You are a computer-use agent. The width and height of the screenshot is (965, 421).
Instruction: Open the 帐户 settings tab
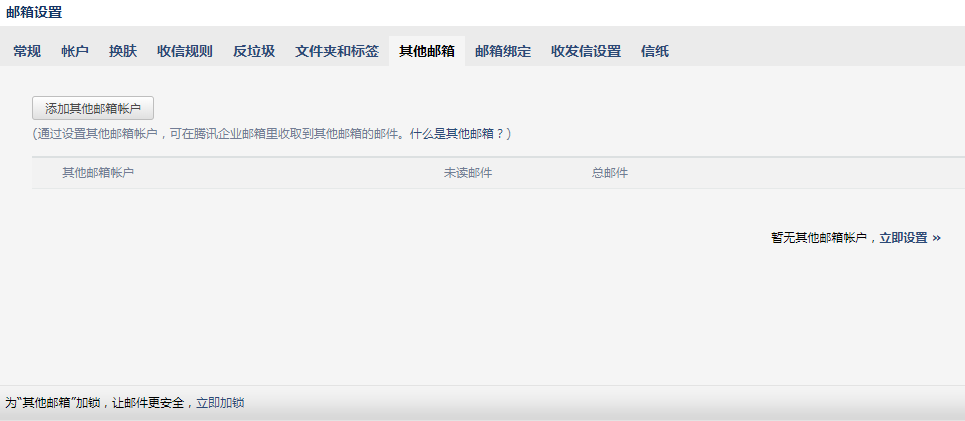coord(75,51)
